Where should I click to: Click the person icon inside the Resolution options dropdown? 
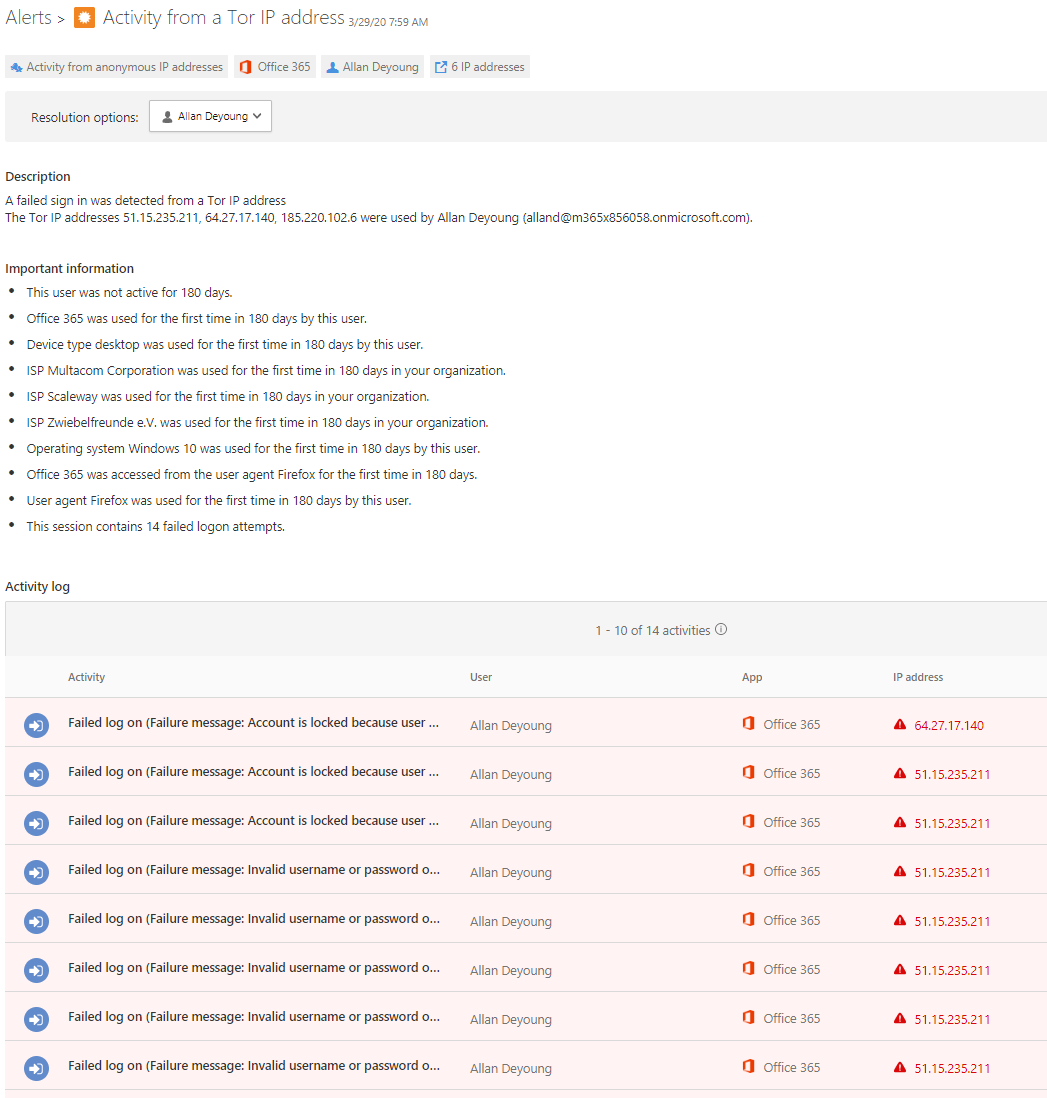(167, 117)
